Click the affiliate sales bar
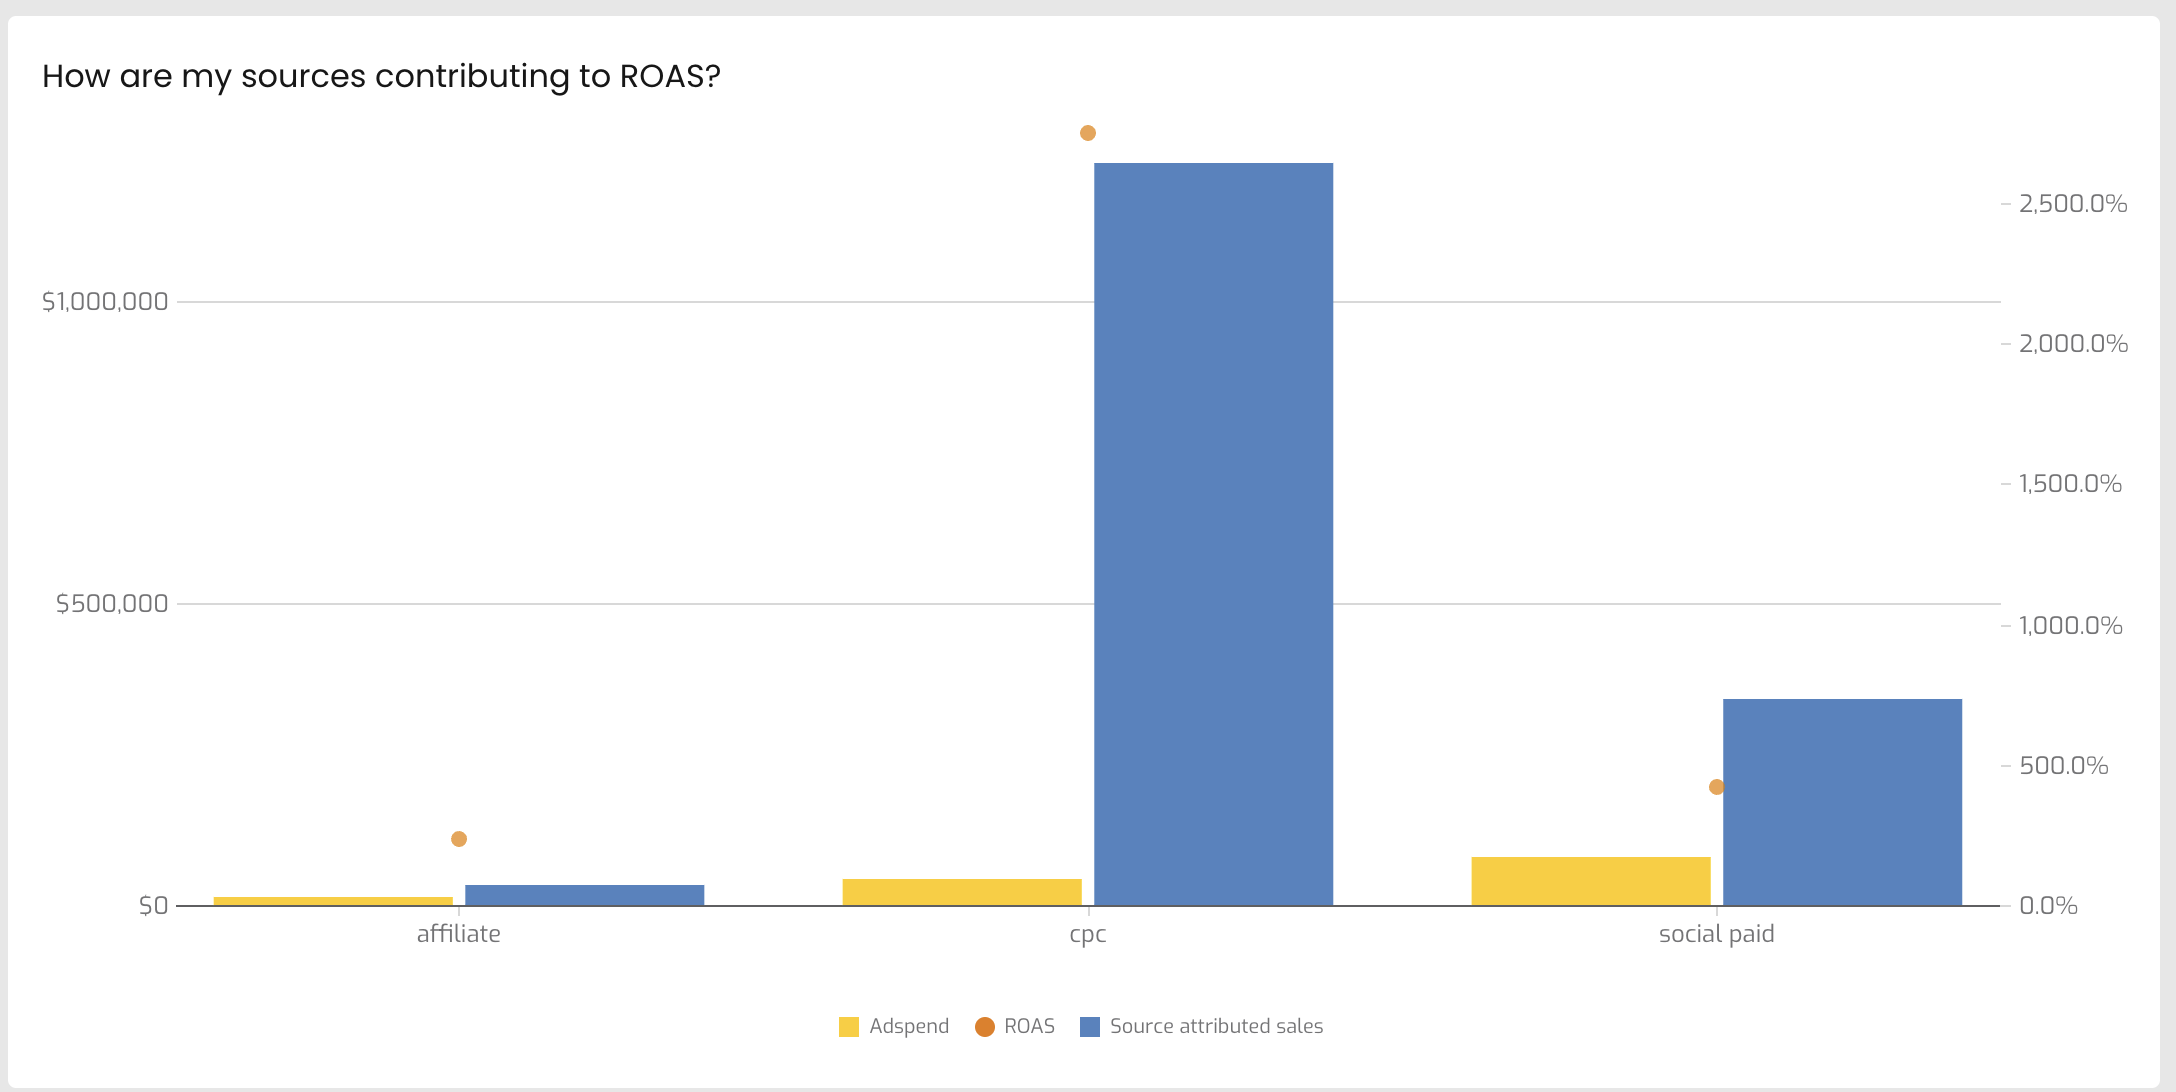Screen dimensions: 2176x1092 584,895
